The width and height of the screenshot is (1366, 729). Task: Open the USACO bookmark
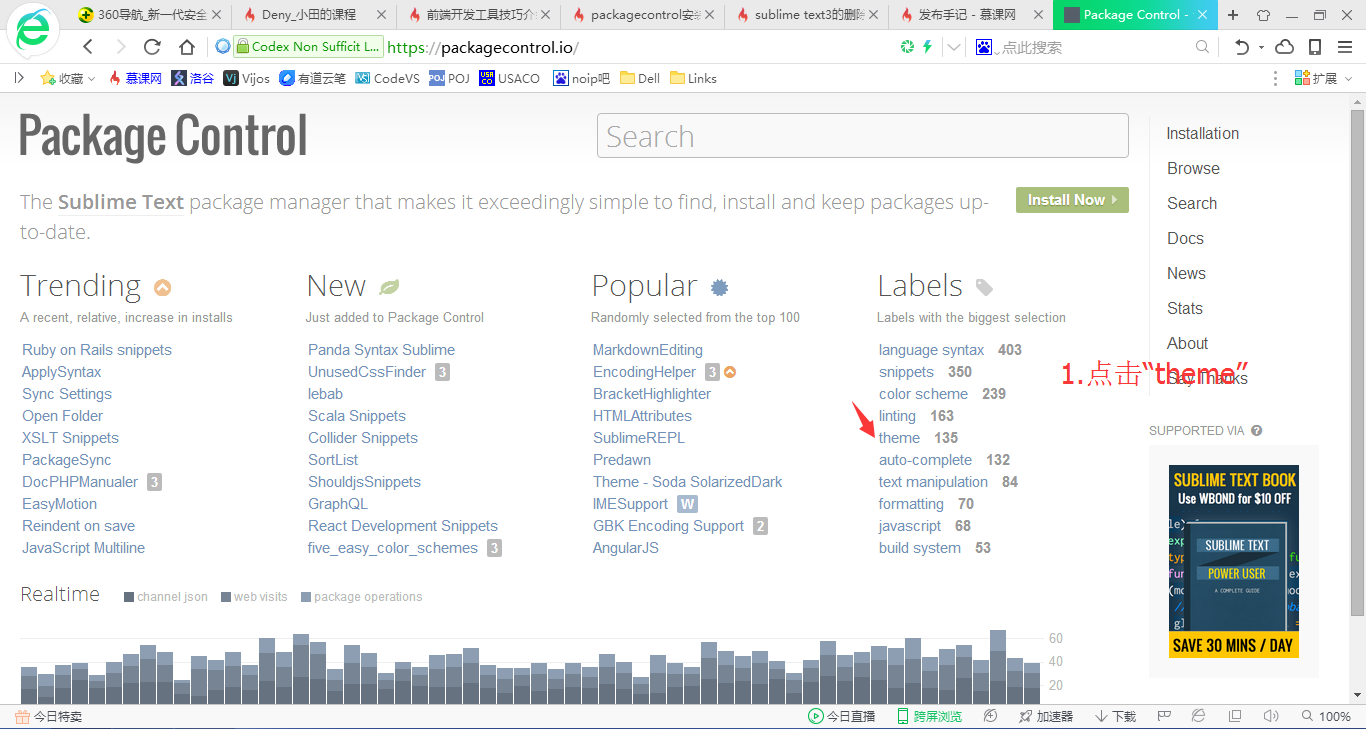click(x=509, y=78)
